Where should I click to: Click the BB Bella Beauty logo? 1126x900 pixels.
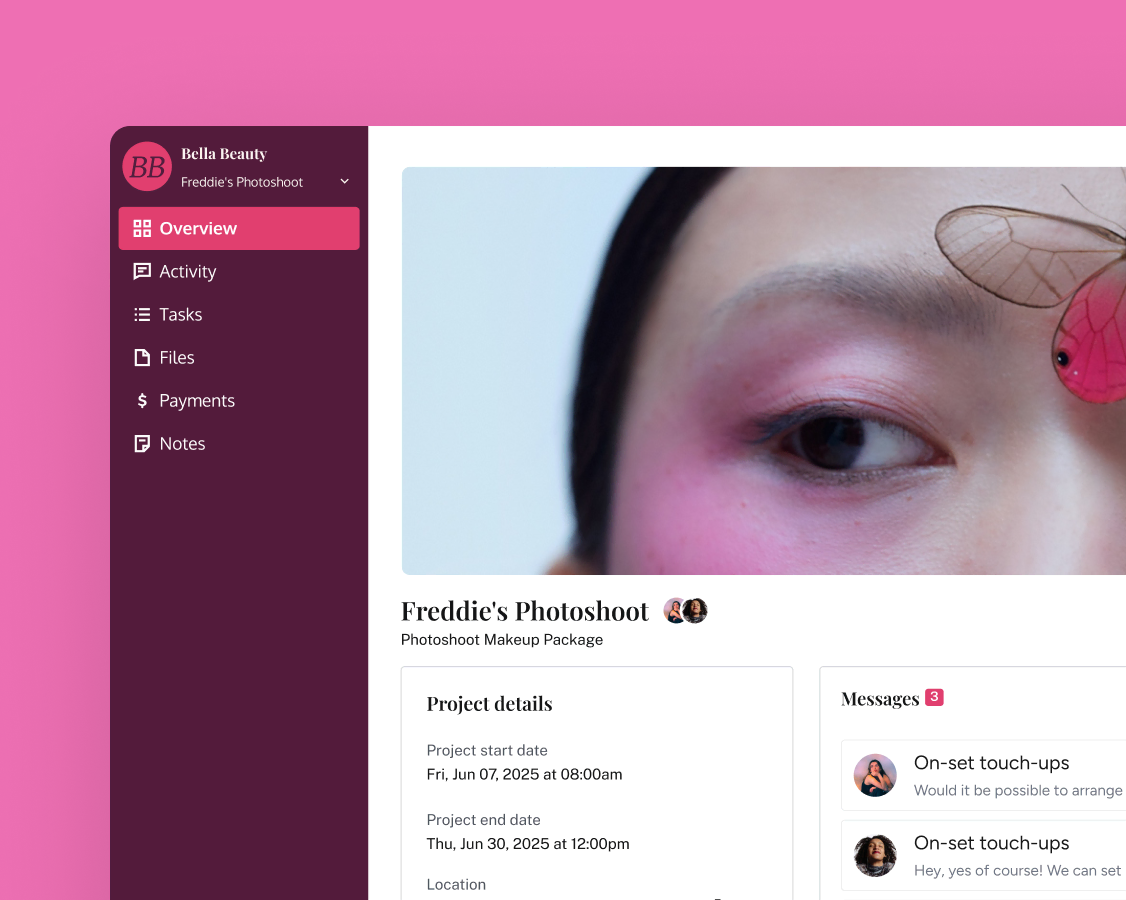click(x=147, y=167)
